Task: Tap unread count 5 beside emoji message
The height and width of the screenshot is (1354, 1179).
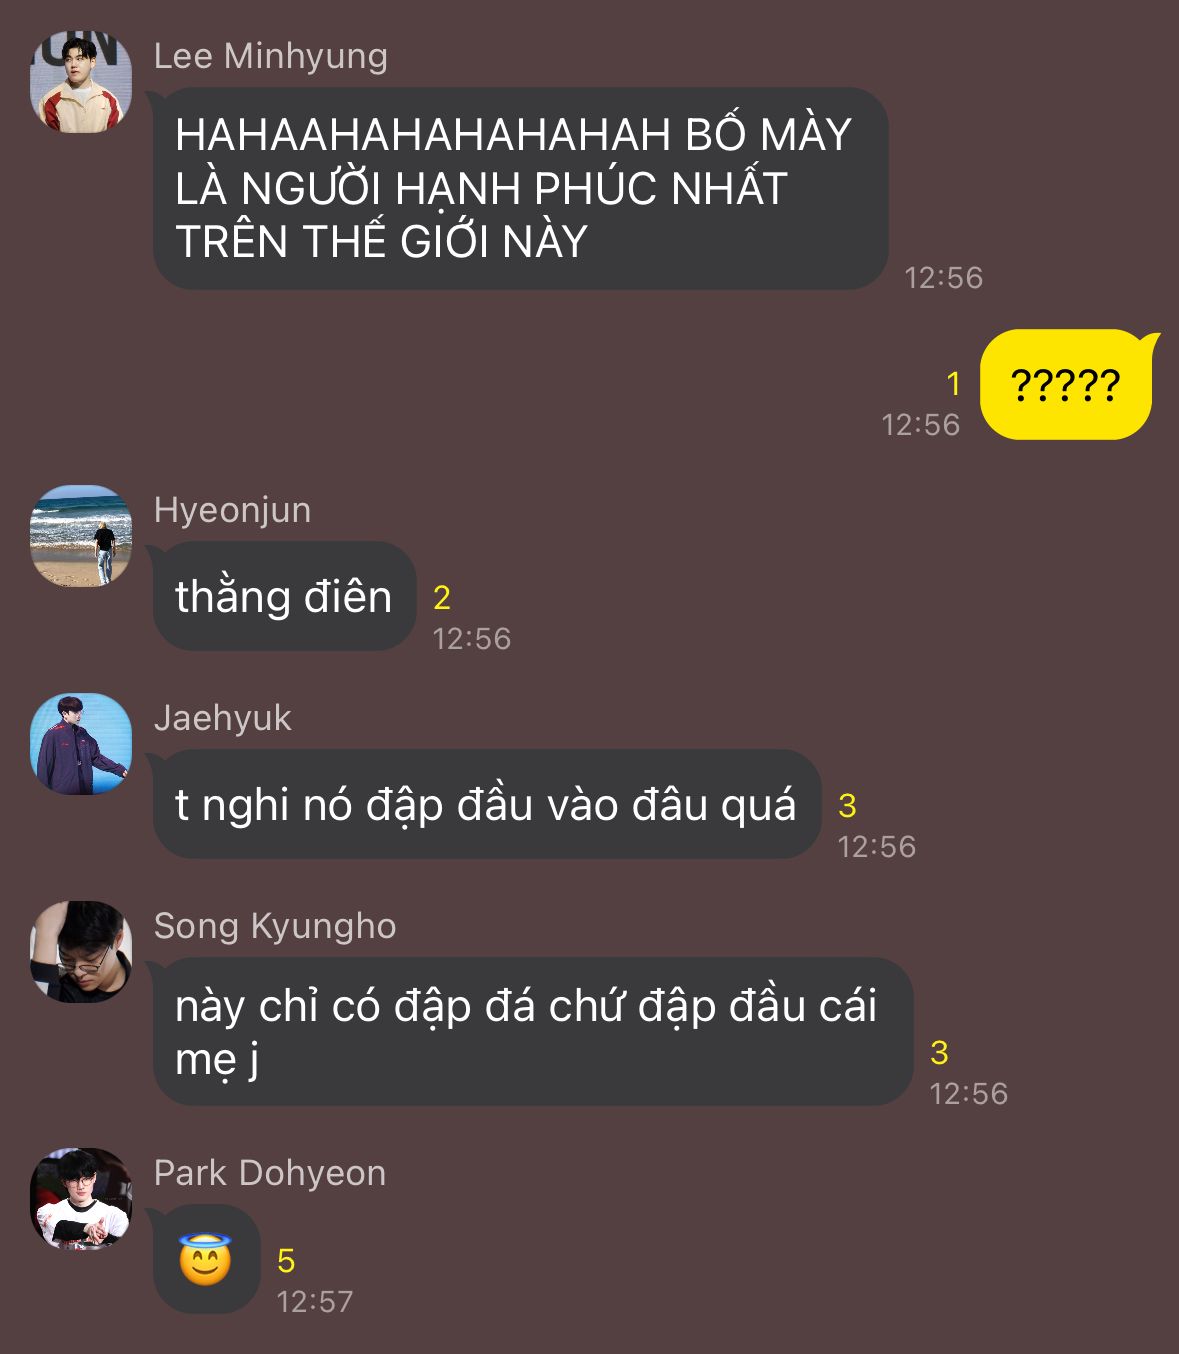Action: [286, 1261]
